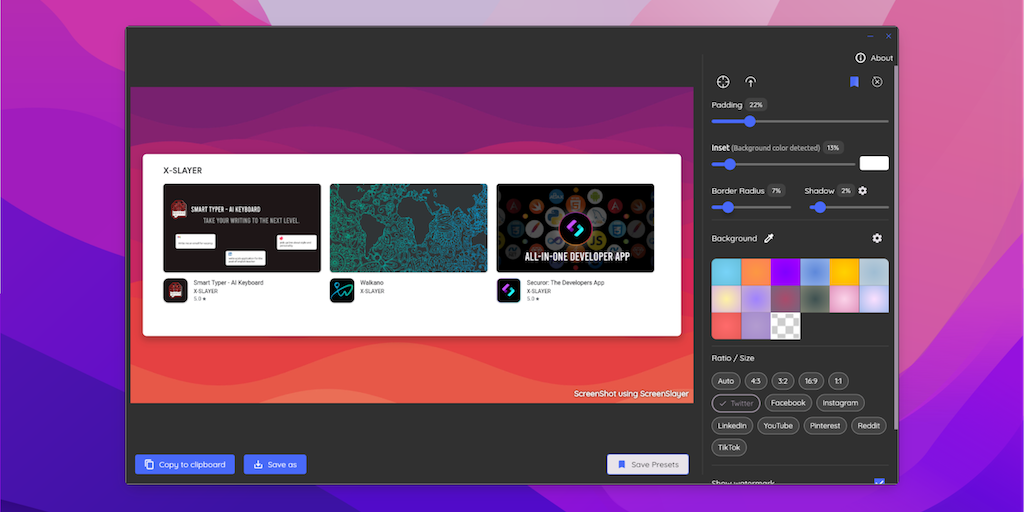Click the upload arrow icon
1024x512 pixels.
point(751,82)
